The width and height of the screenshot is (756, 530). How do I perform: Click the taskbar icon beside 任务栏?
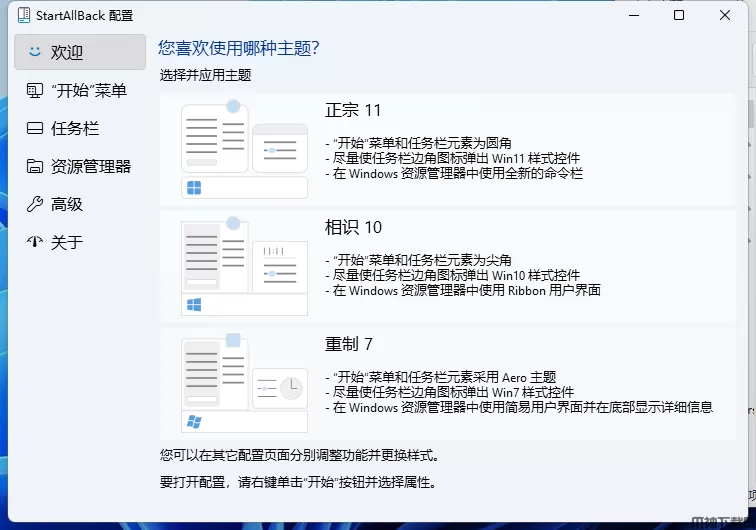pos(35,128)
